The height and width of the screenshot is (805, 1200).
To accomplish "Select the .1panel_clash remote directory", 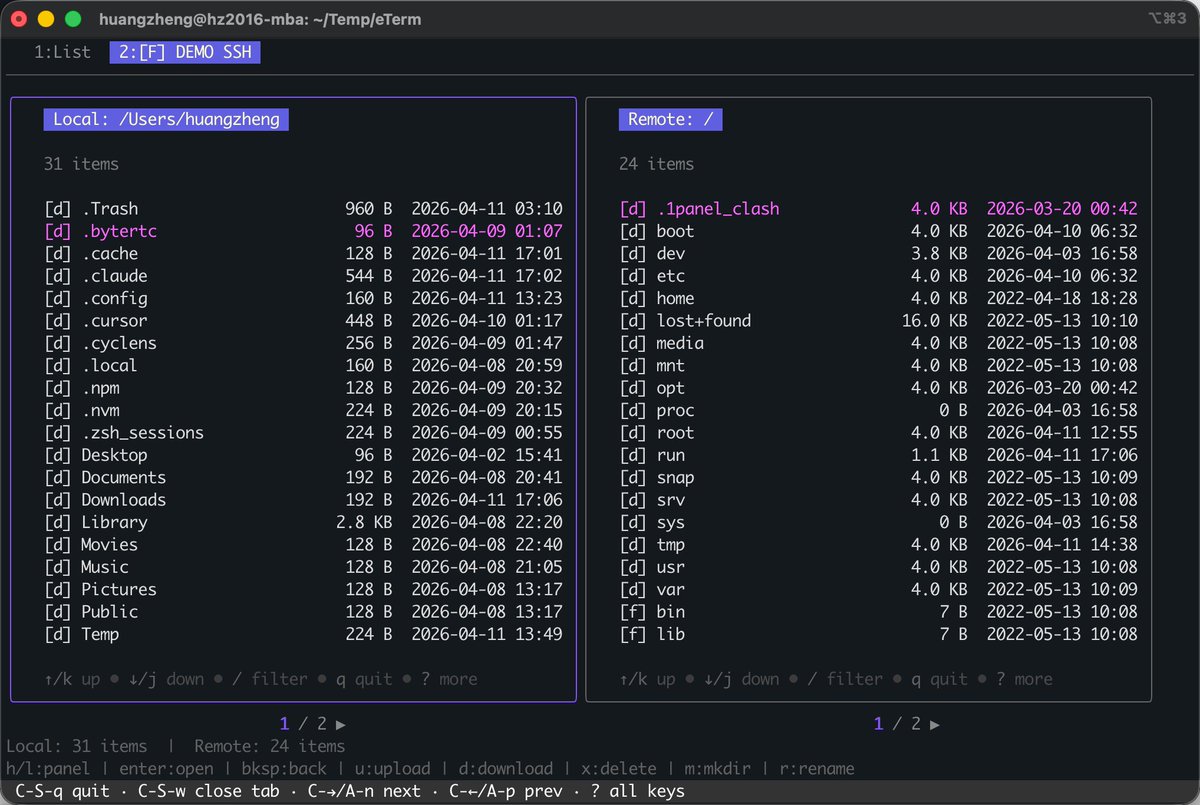I will coord(878,209).
